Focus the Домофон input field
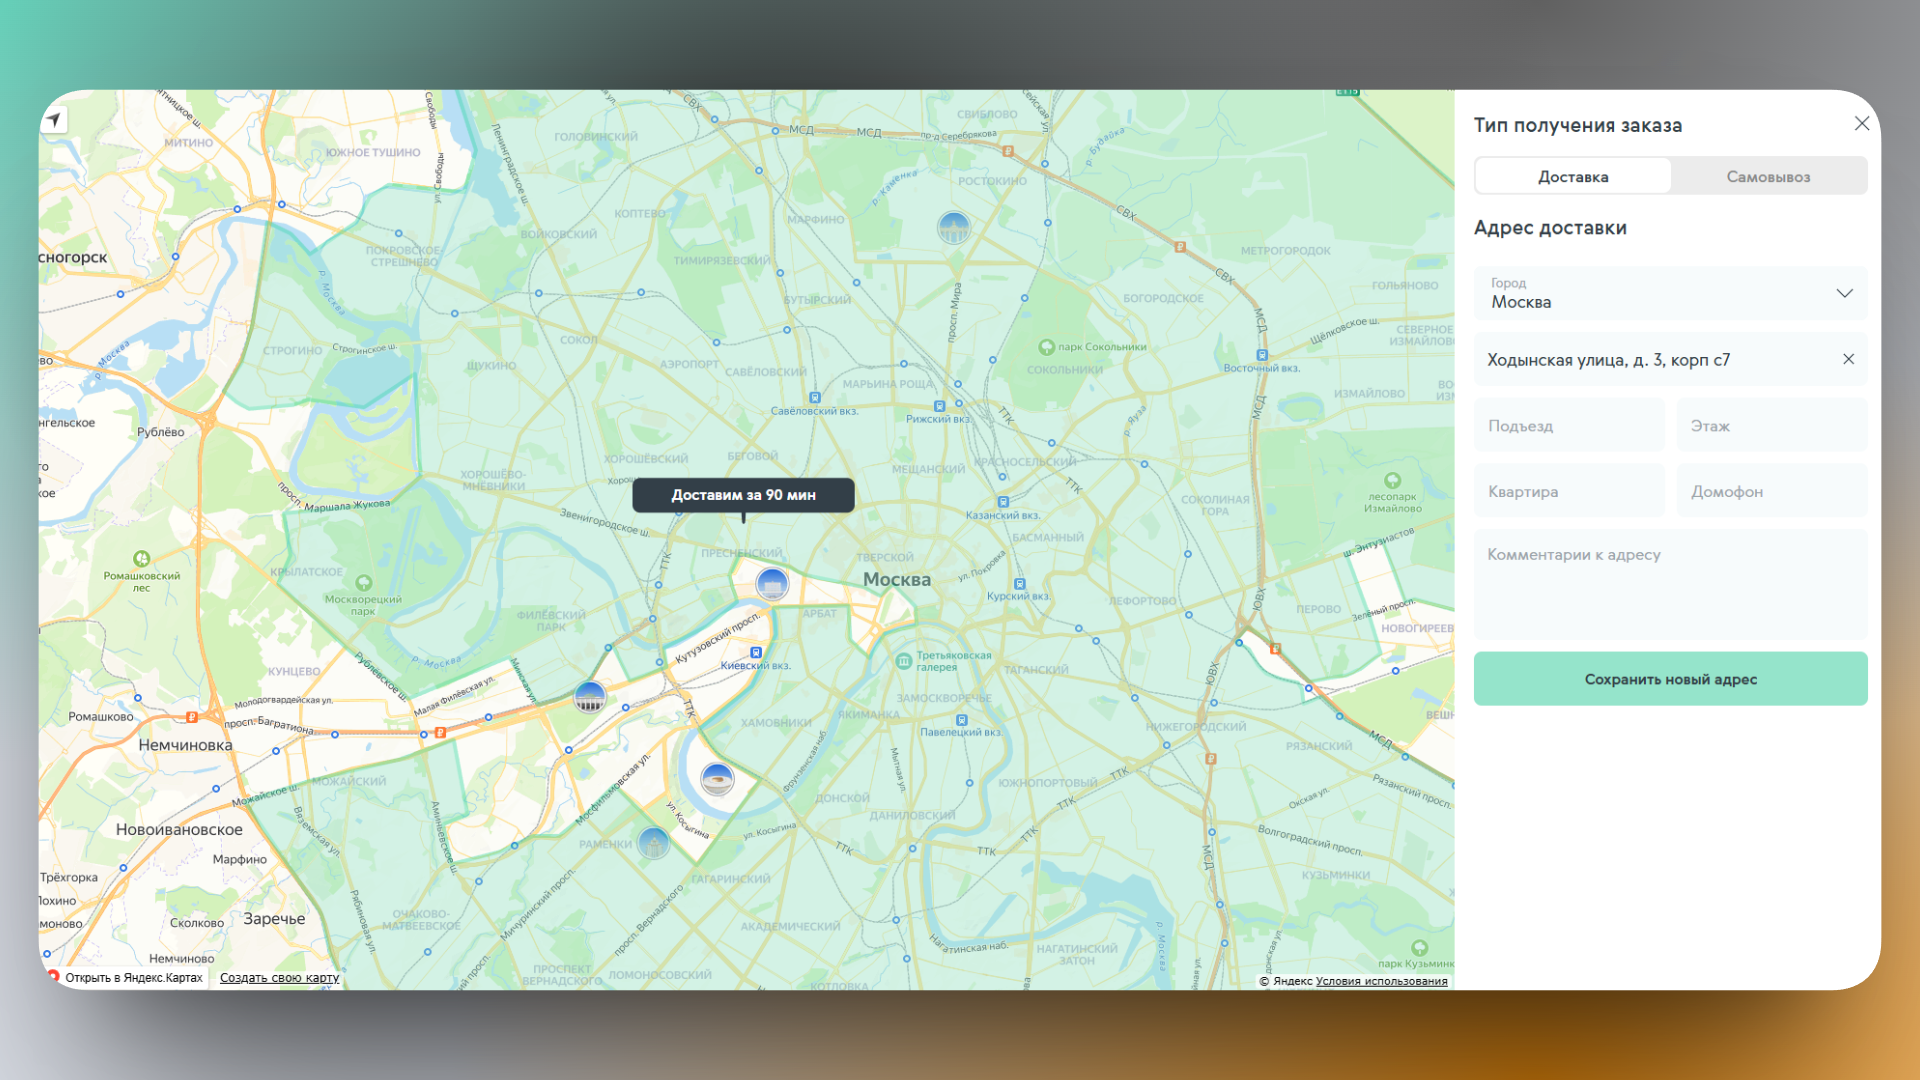Viewport: 1920px width, 1080px height. [x=1771, y=492]
